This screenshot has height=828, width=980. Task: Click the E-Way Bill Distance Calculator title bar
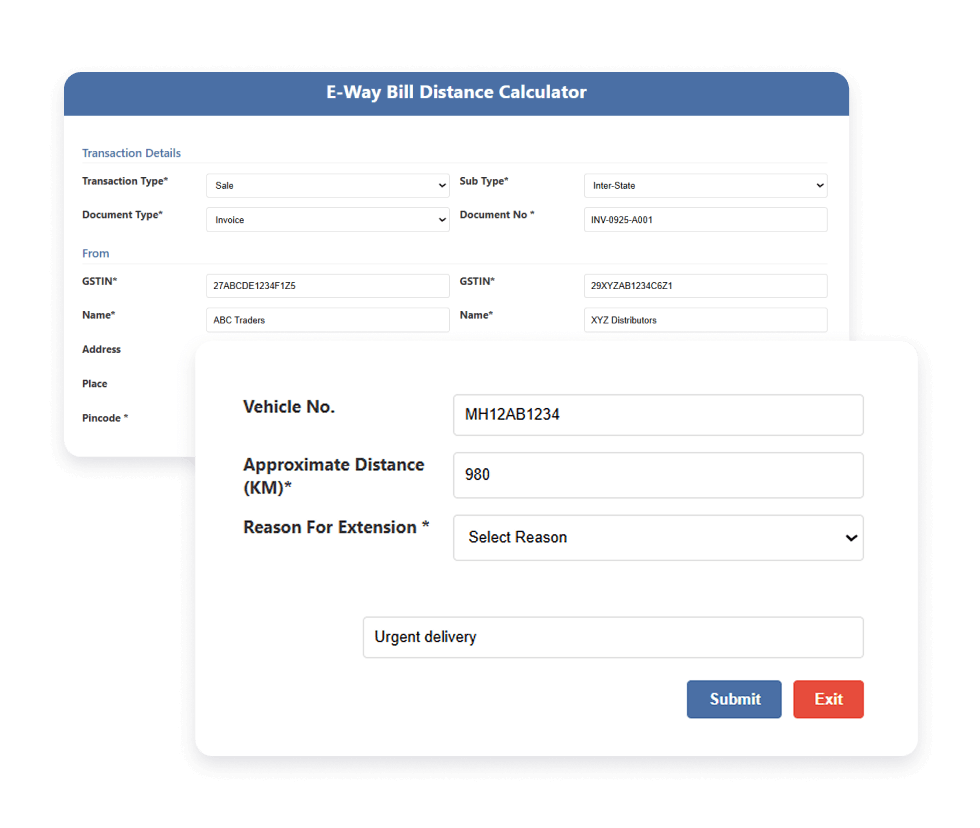pyautogui.click(x=457, y=92)
